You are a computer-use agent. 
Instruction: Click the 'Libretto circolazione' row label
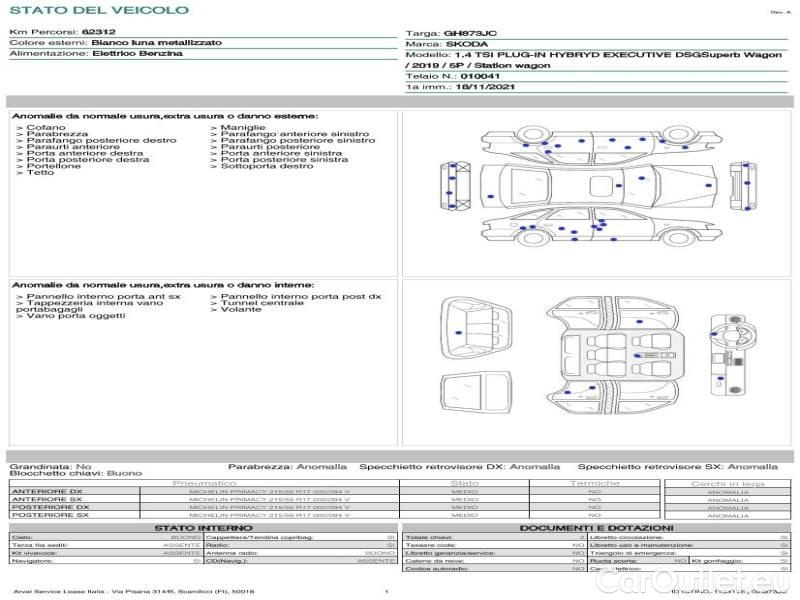pyautogui.click(x=627, y=538)
